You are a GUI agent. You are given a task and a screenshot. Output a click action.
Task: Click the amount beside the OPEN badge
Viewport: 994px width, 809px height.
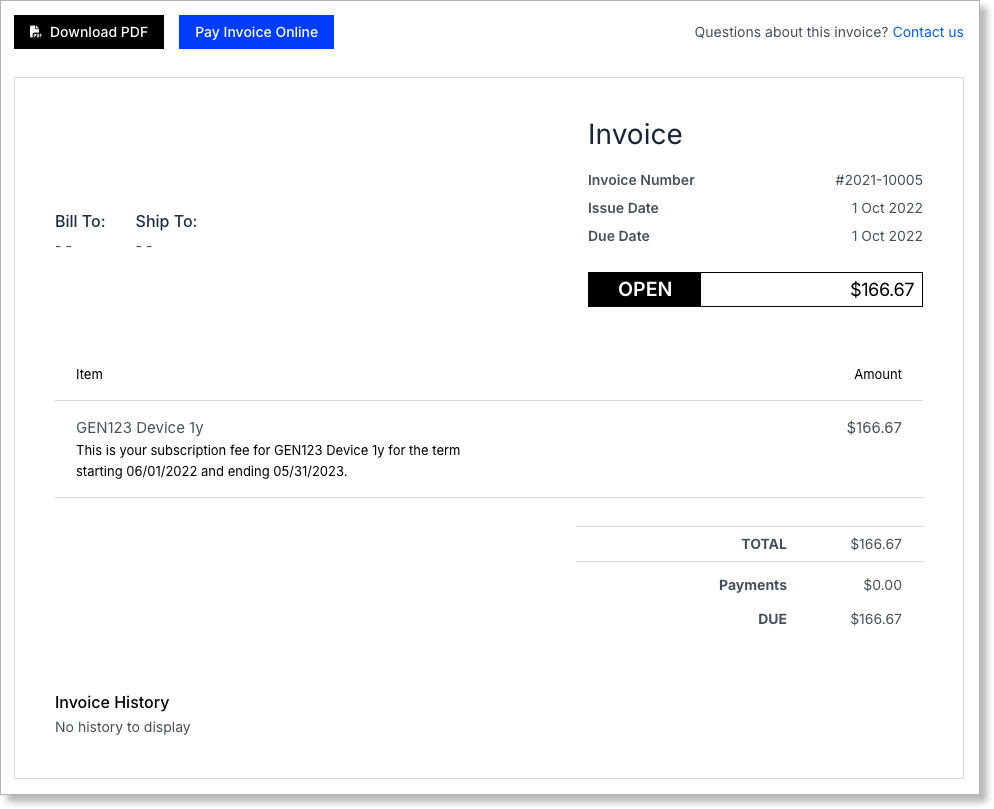click(x=881, y=290)
